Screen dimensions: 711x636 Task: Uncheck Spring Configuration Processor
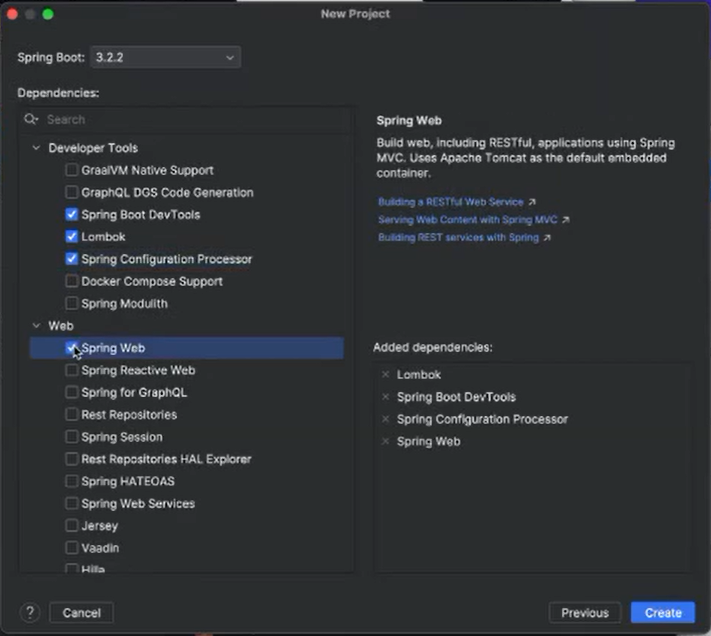click(71, 259)
